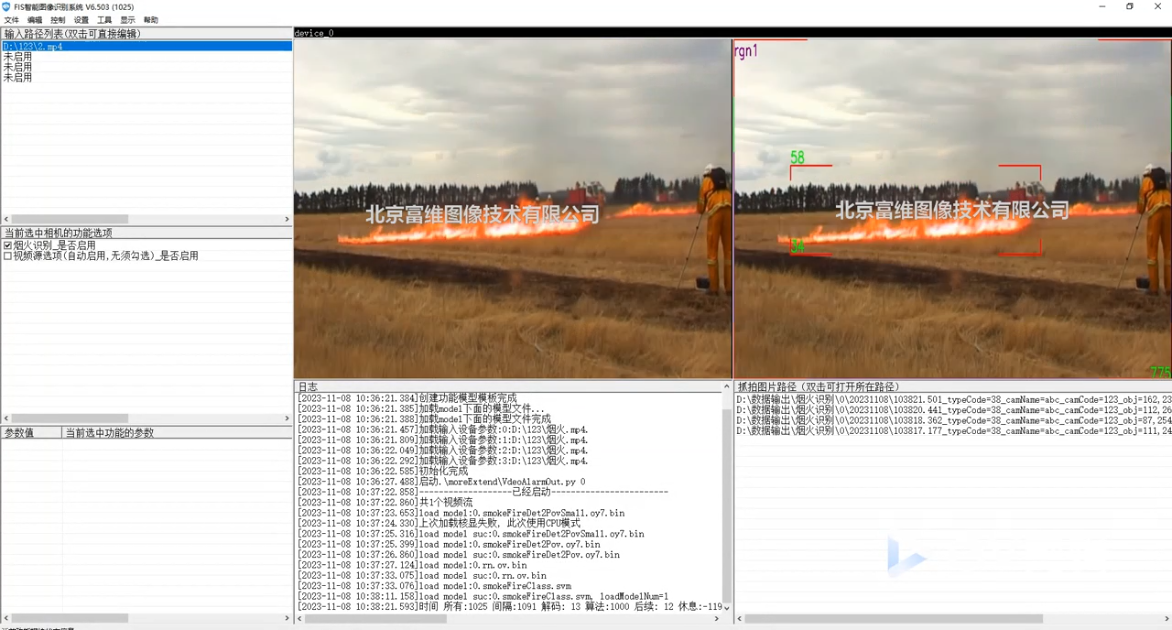Click the 参数值 column header

tap(31, 433)
